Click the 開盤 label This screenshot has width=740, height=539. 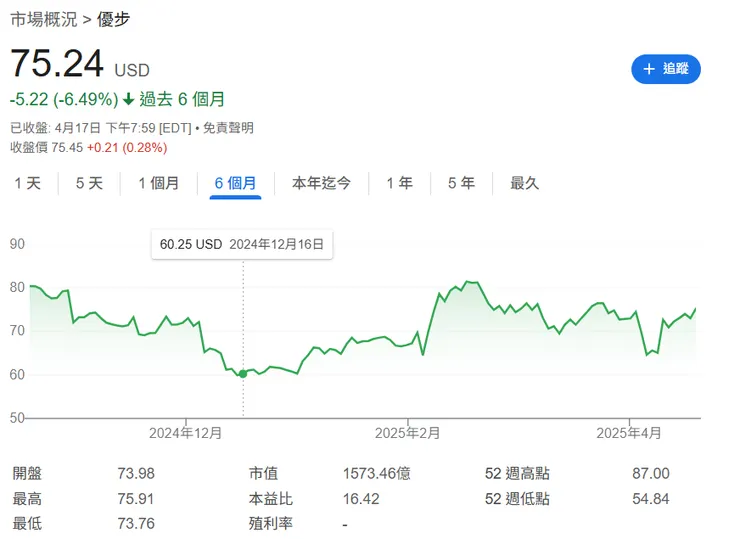[27, 473]
